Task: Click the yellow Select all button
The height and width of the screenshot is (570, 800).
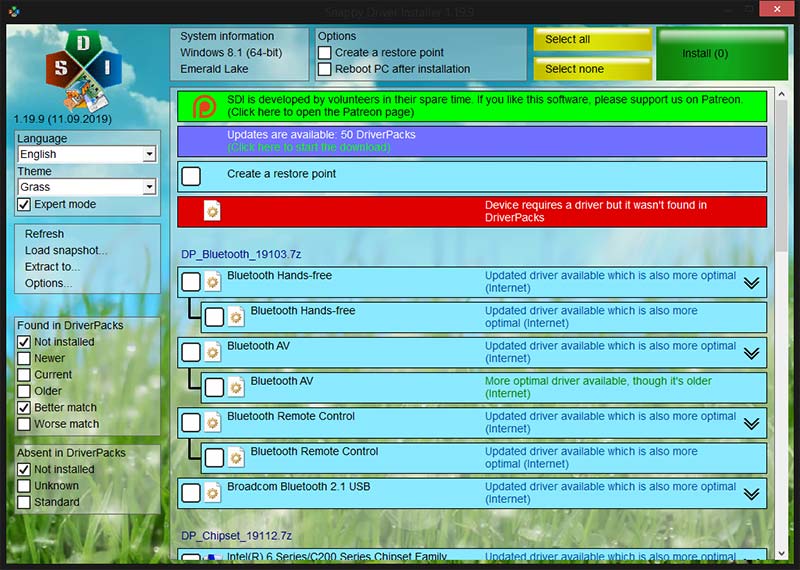Action: pyautogui.click(x=593, y=39)
